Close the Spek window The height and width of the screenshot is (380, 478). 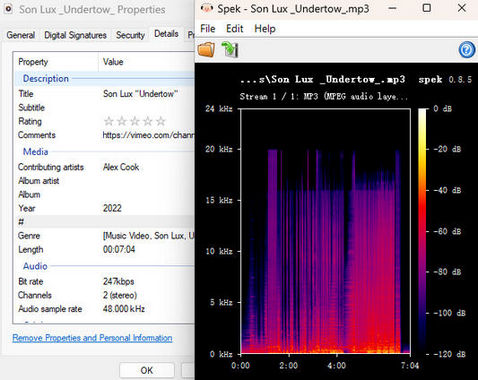coord(462,8)
